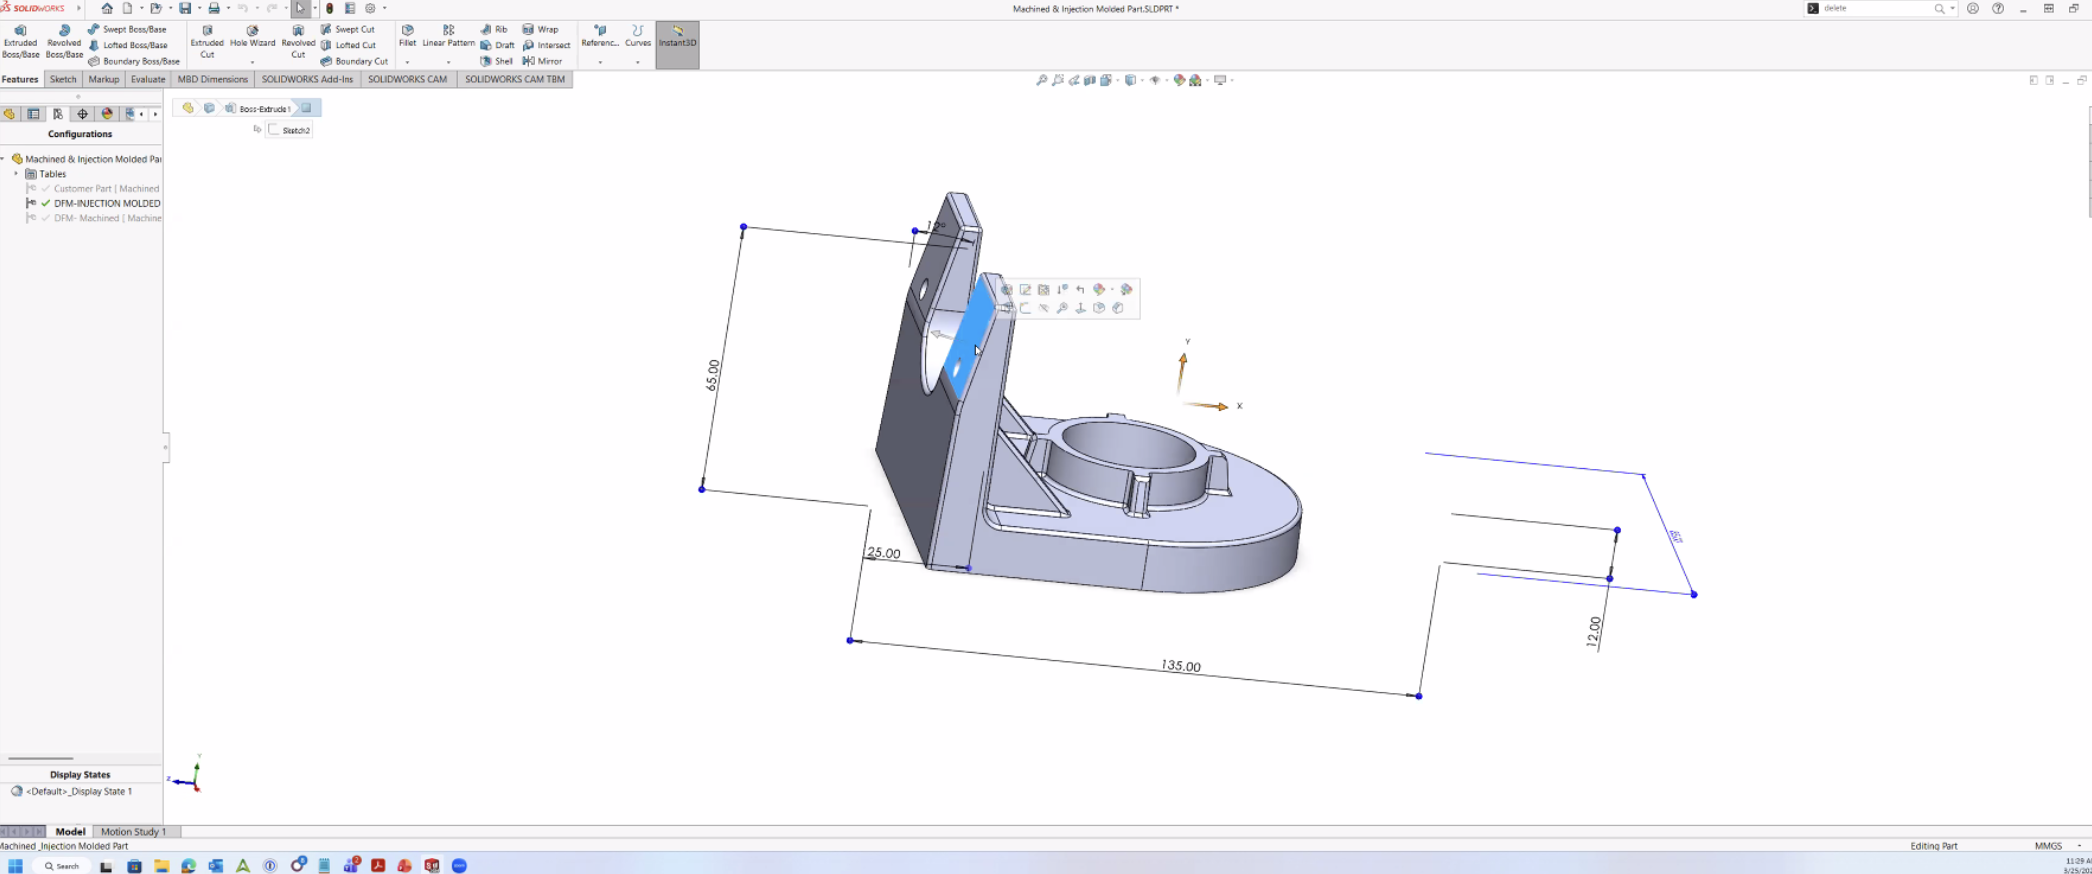Collapse the Machined & Injection Molded Part root
This screenshot has width=2092, height=874.
(3, 159)
